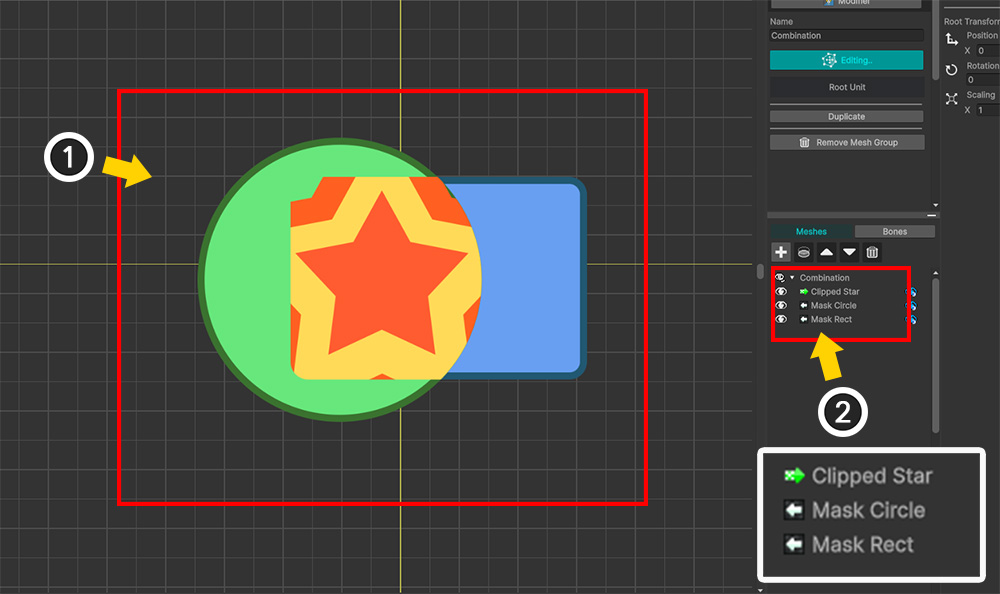Click the properties panel vertical scrollbar
Image resolution: width=1000 pixels, height=594 pixels.
click(936, 41)
